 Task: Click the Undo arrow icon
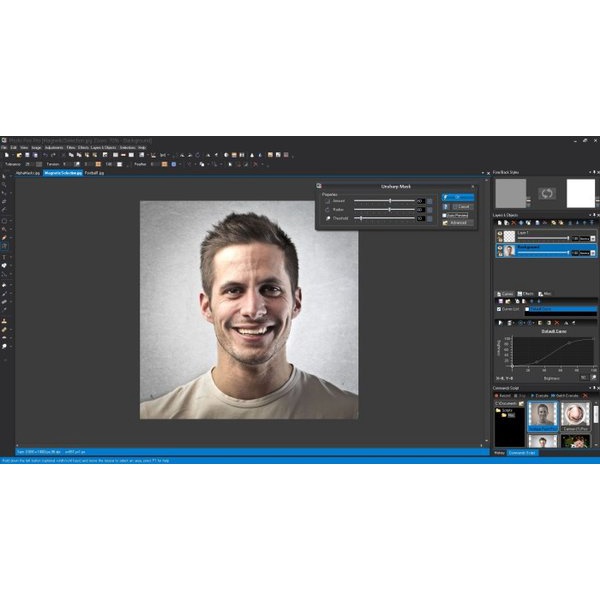point(45,155)
